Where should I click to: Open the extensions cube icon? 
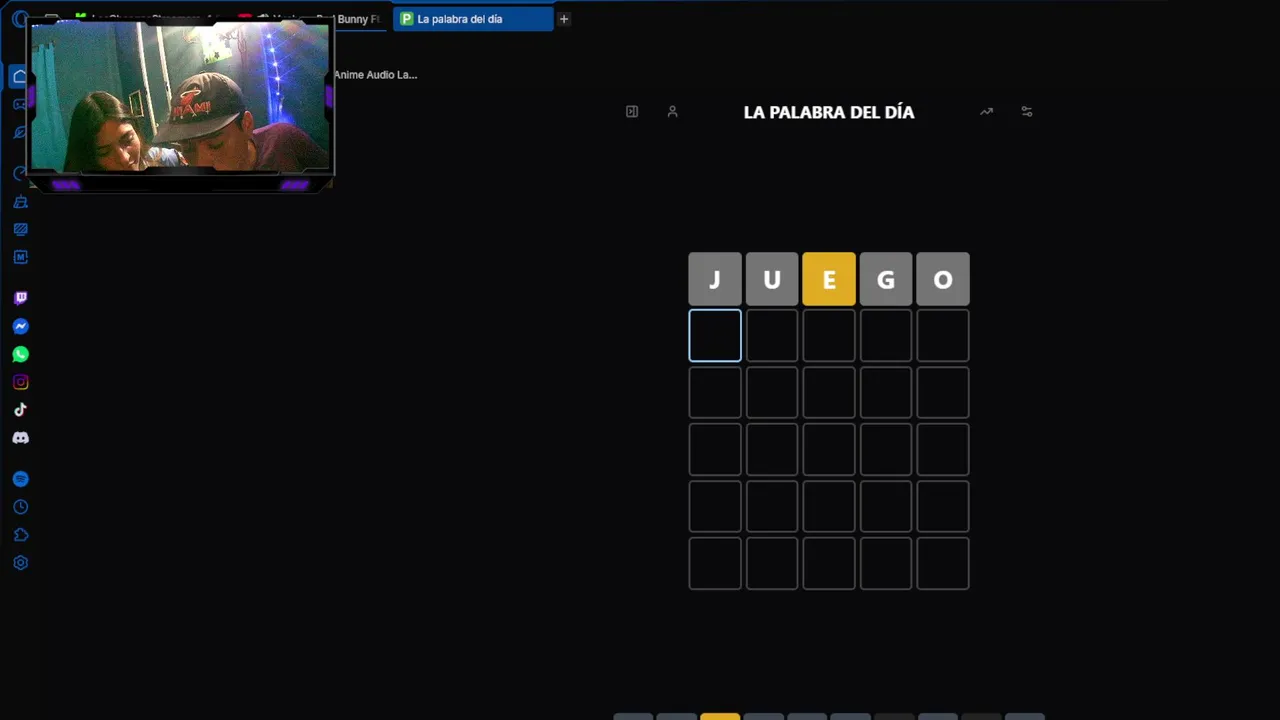point(20,535)
